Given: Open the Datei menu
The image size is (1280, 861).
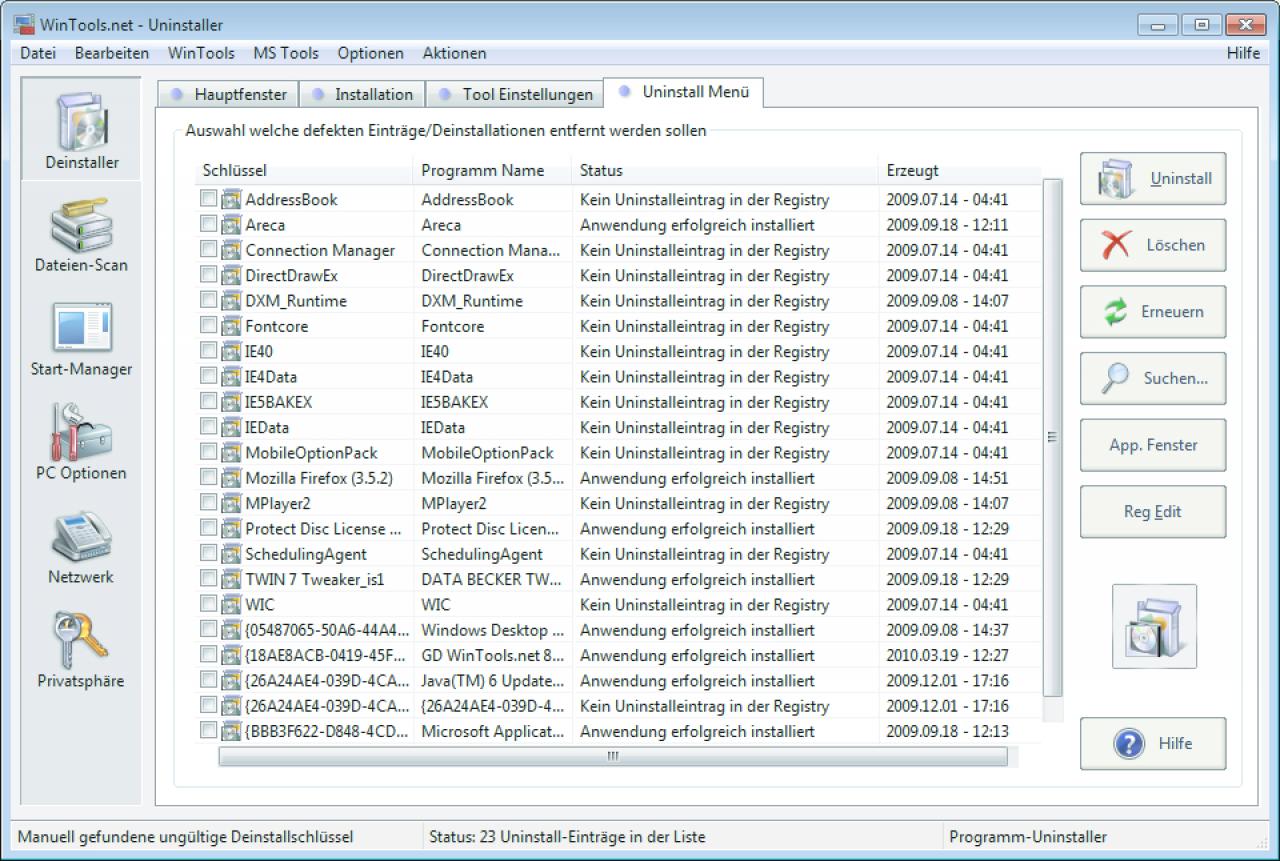Looking at the screenshot, I should 38,53.
